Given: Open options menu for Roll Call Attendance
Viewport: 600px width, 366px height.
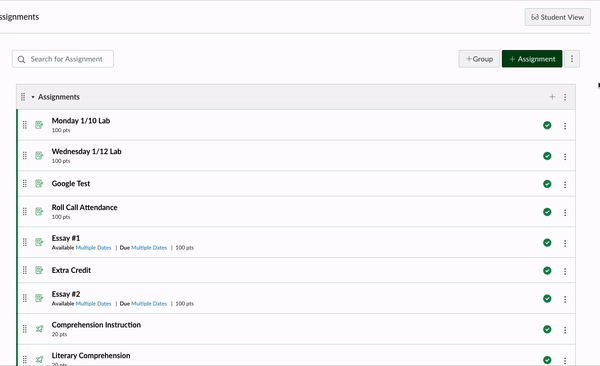Looking at the screenshot, I should point(565,212).
